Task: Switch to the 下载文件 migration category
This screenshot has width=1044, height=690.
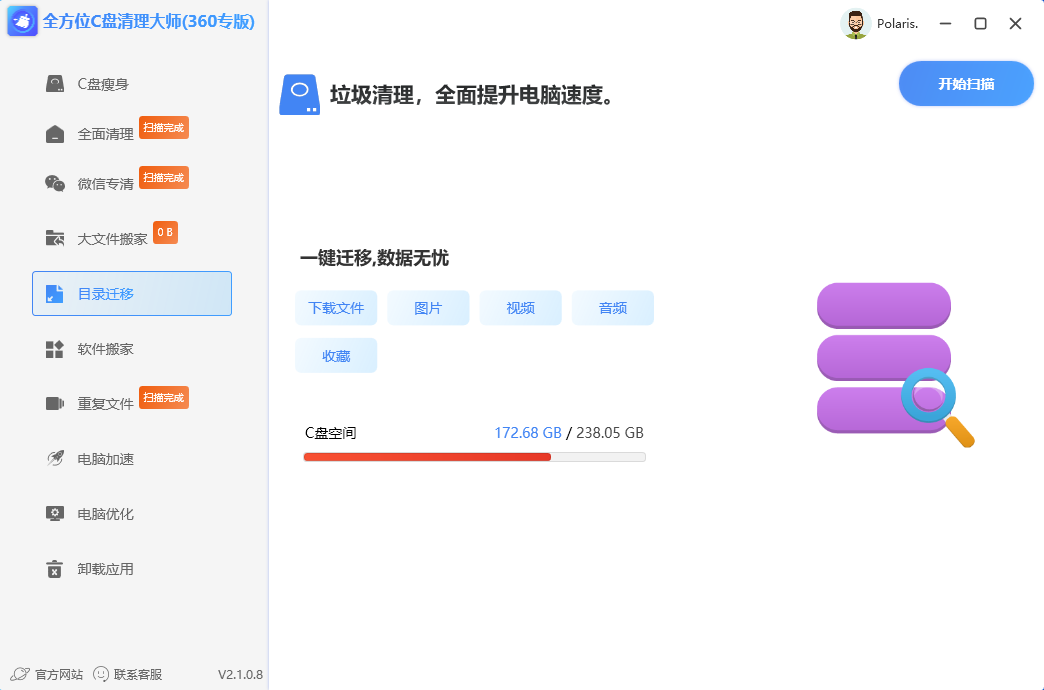Action: click(x=336, y=308)
